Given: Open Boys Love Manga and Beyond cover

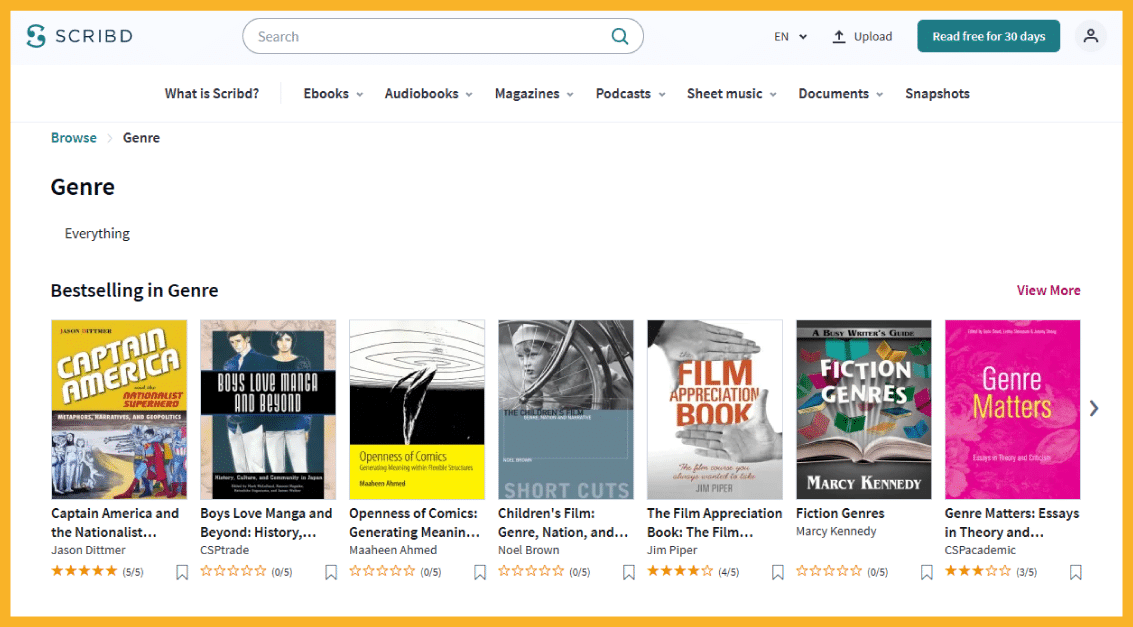Looking at the screenshot, I should point(268,410).
